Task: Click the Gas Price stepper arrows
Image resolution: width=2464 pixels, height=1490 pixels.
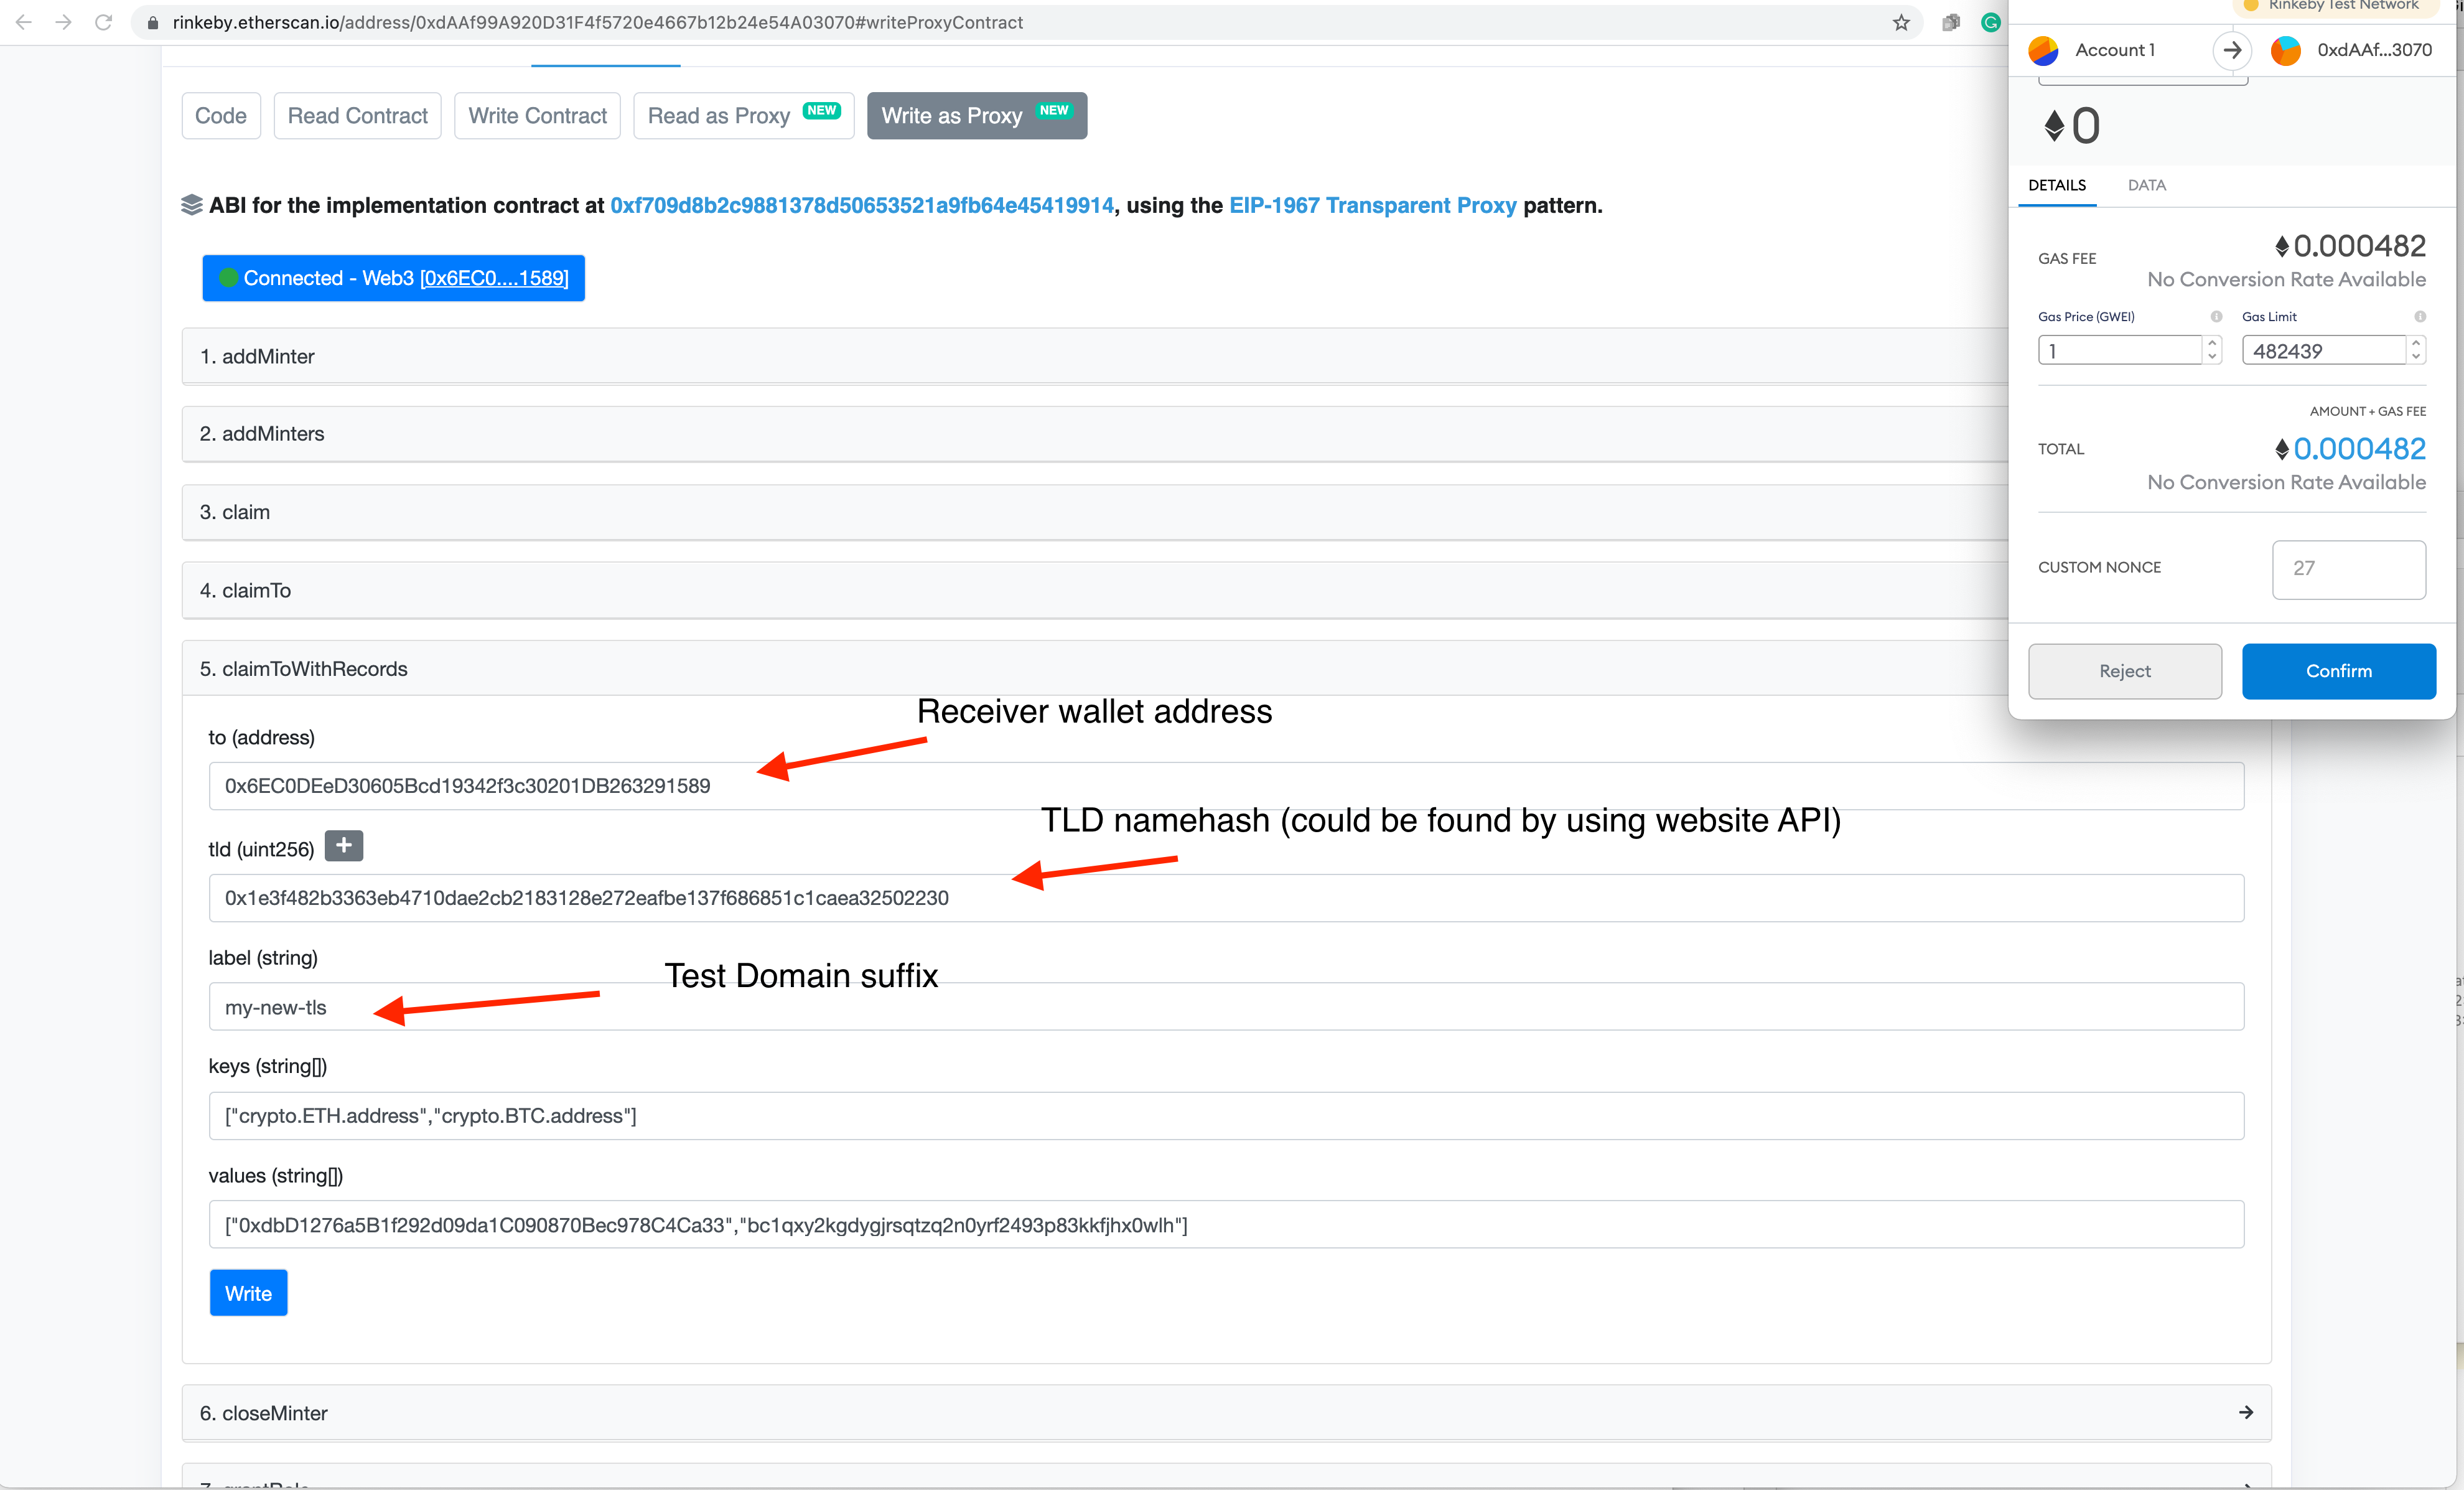Action: [2212, 350]
